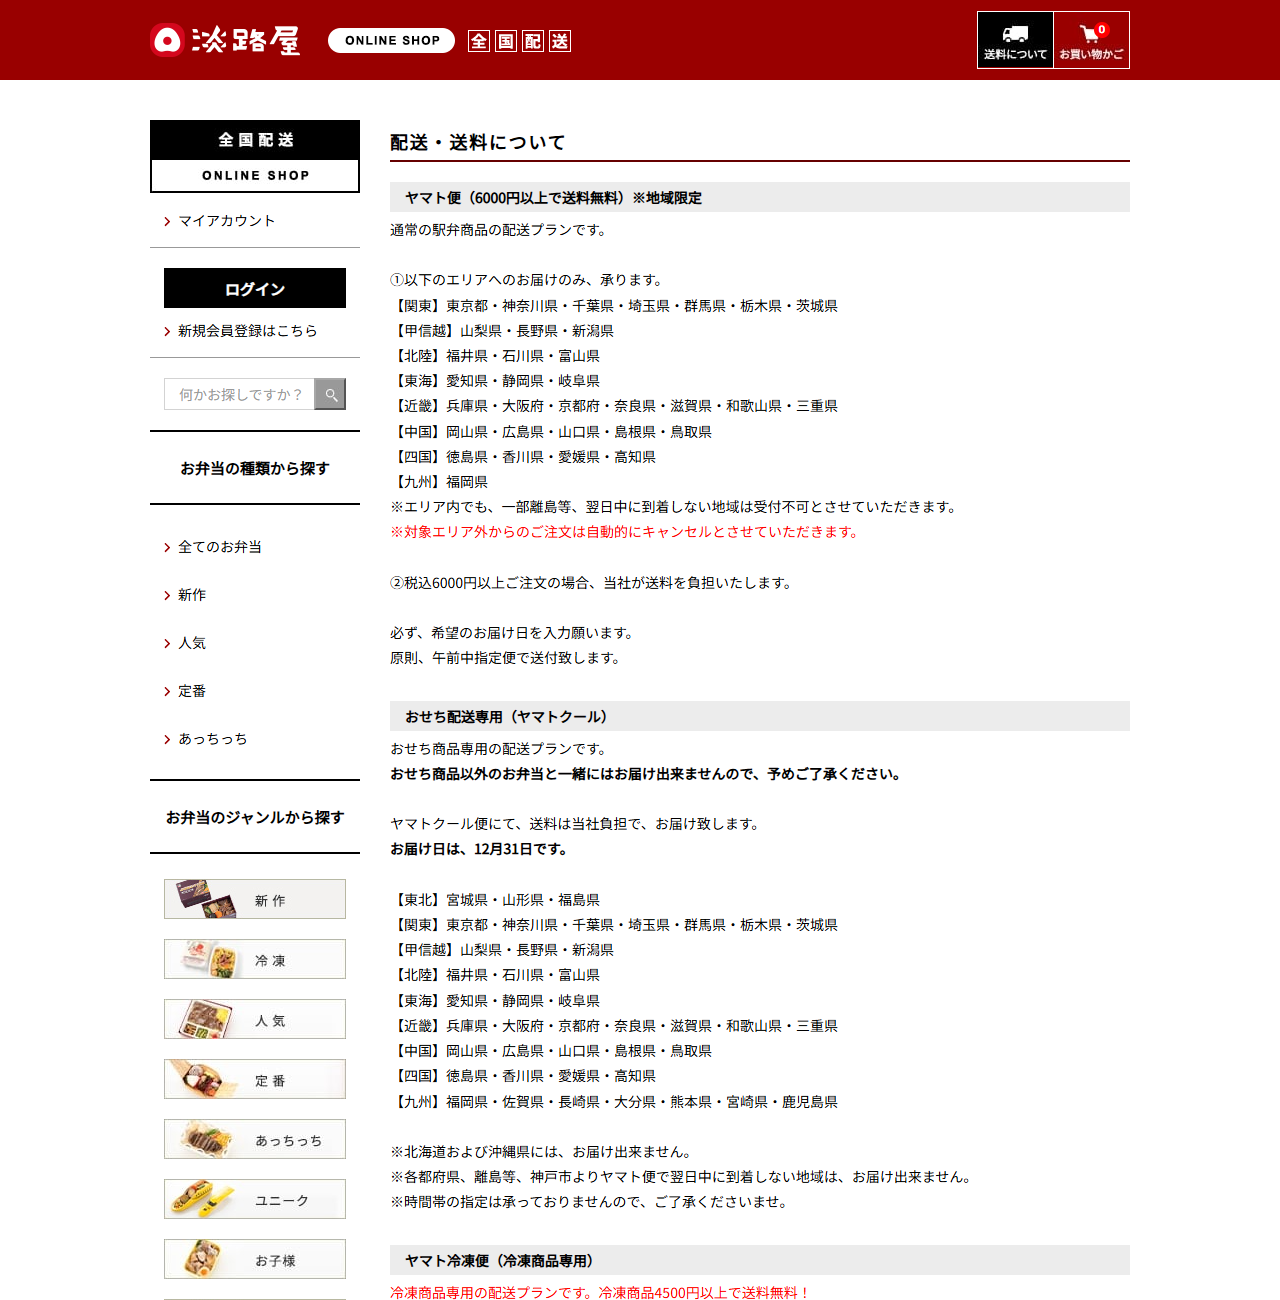Click the red 対象エリア外 cancellation notice
This screenshot has height=1300, width=1280.
point(625,532)
